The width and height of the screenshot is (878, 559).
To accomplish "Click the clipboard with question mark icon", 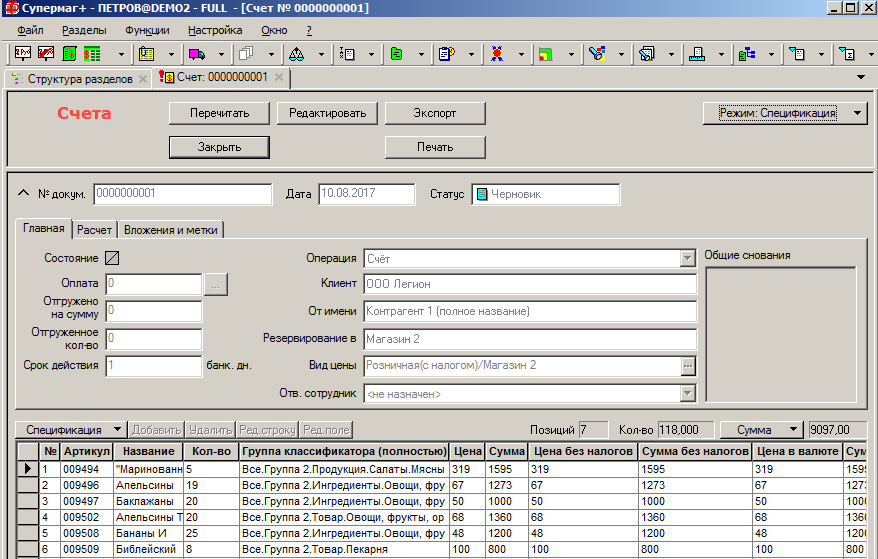I will coord(446,54).
